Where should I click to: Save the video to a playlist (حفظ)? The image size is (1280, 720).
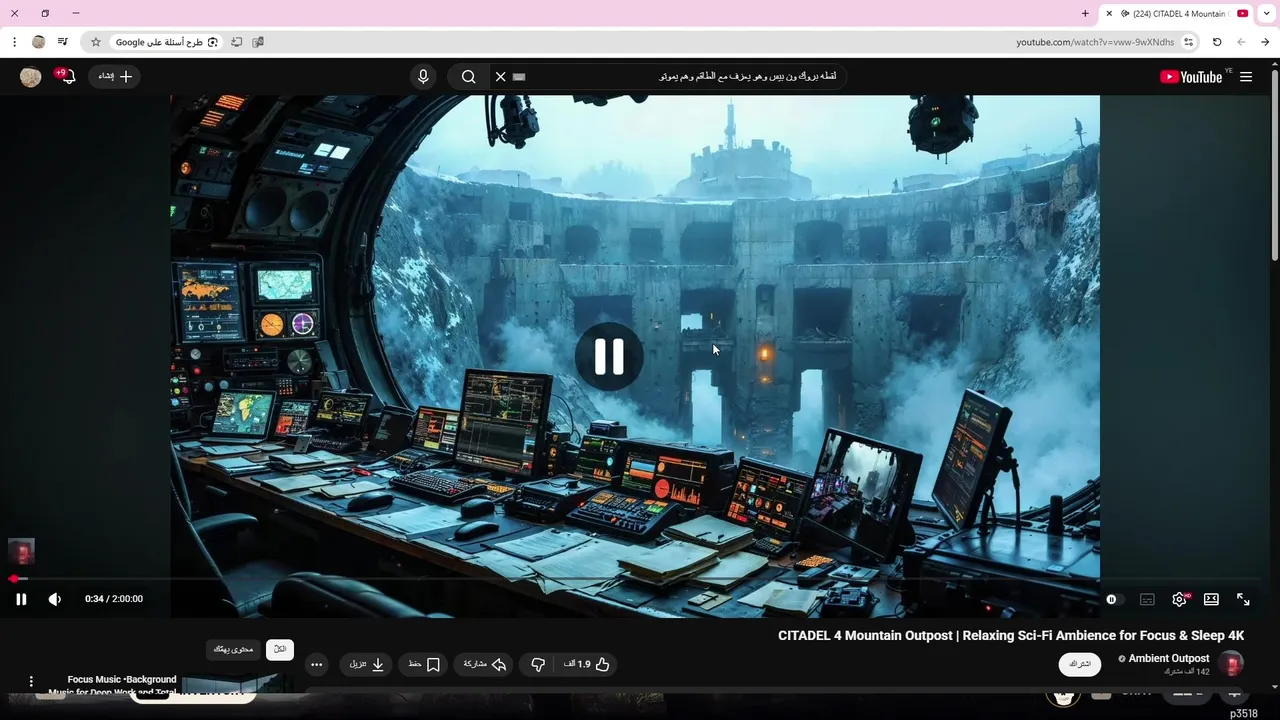click(x=424, y=664)
